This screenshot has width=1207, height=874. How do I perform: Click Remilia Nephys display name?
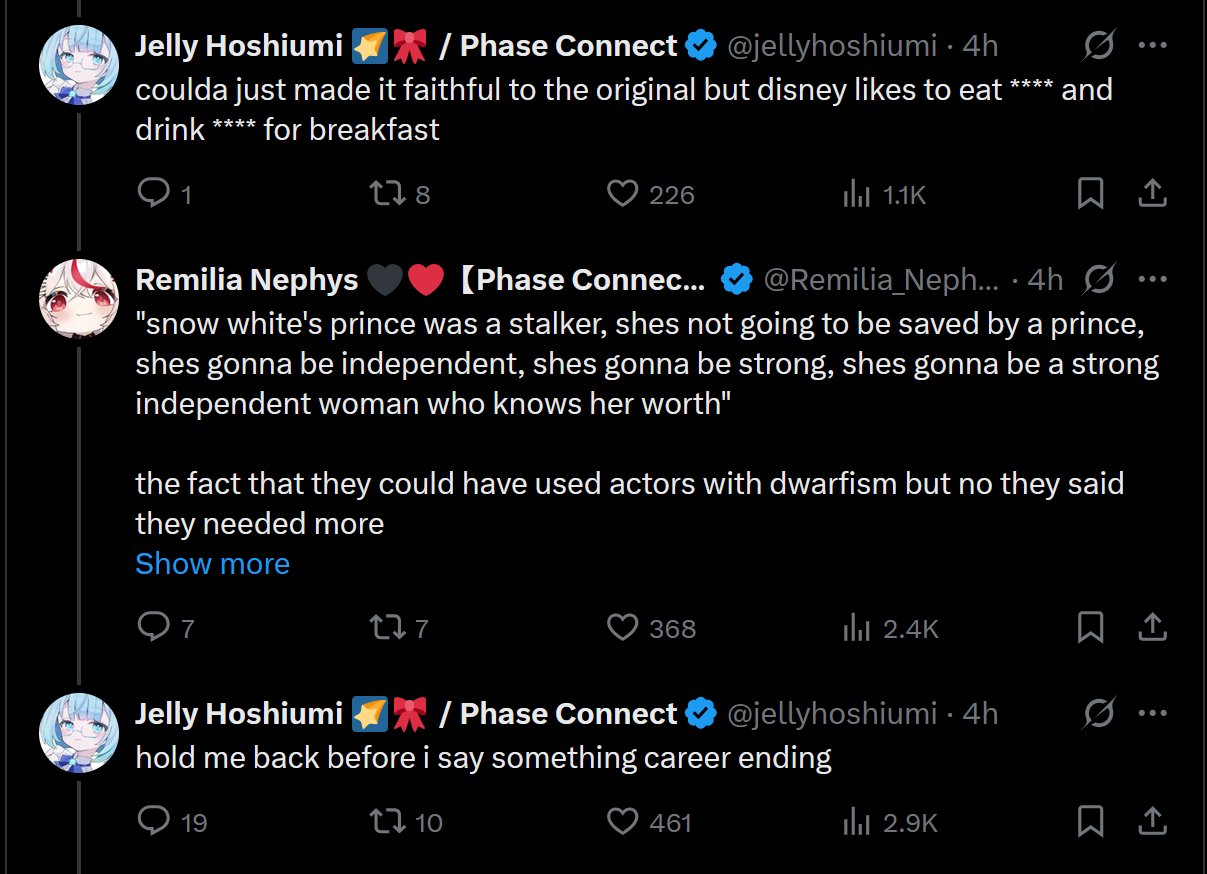[x=246, y=281]
